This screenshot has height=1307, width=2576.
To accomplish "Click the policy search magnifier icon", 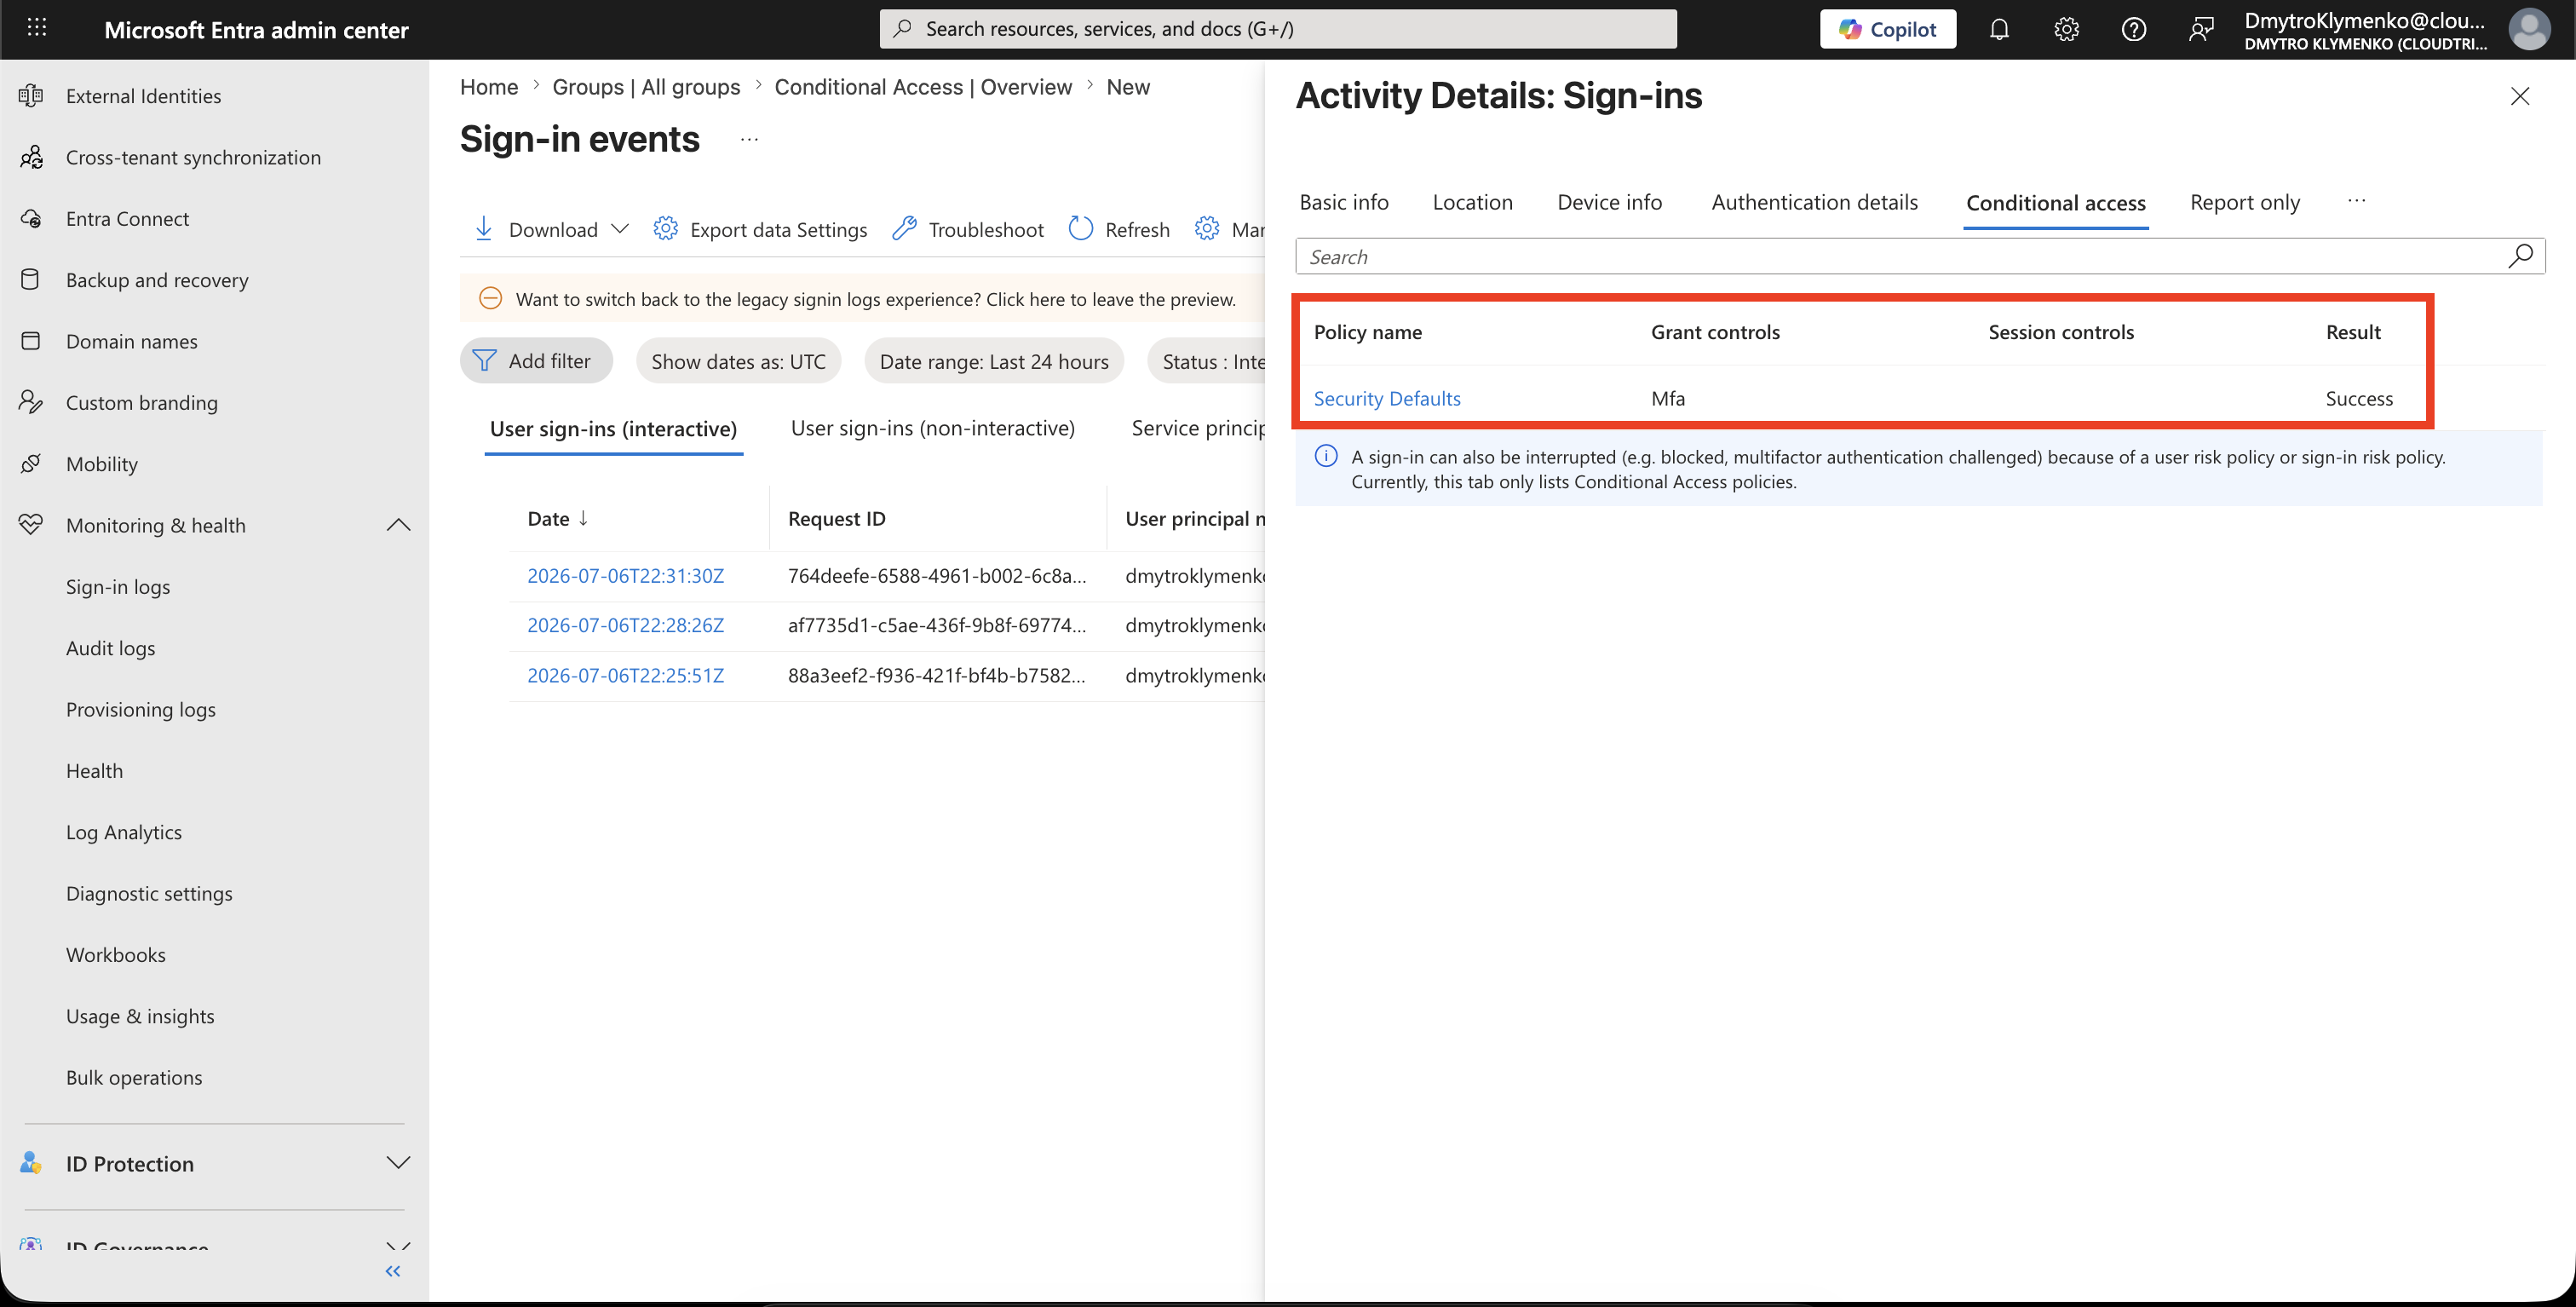I will [2520, 257].
